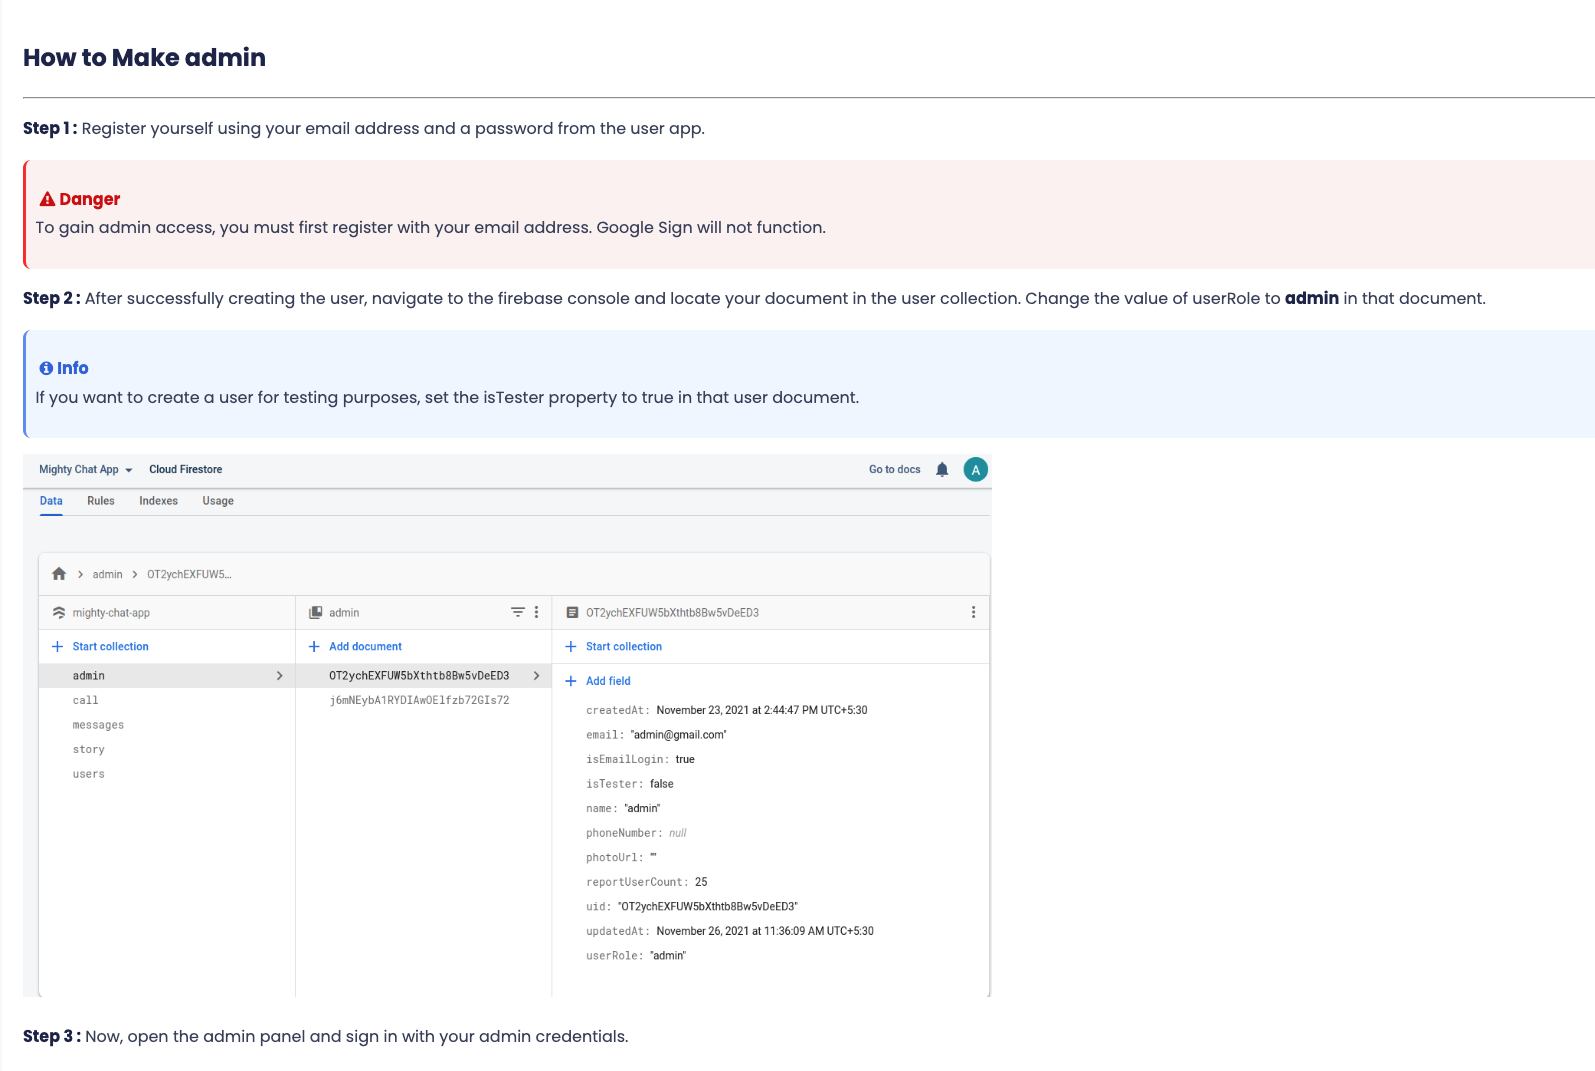Click Go to docs link
1595x1071 pixels.
pyautogui.click(x=895, y=470)
